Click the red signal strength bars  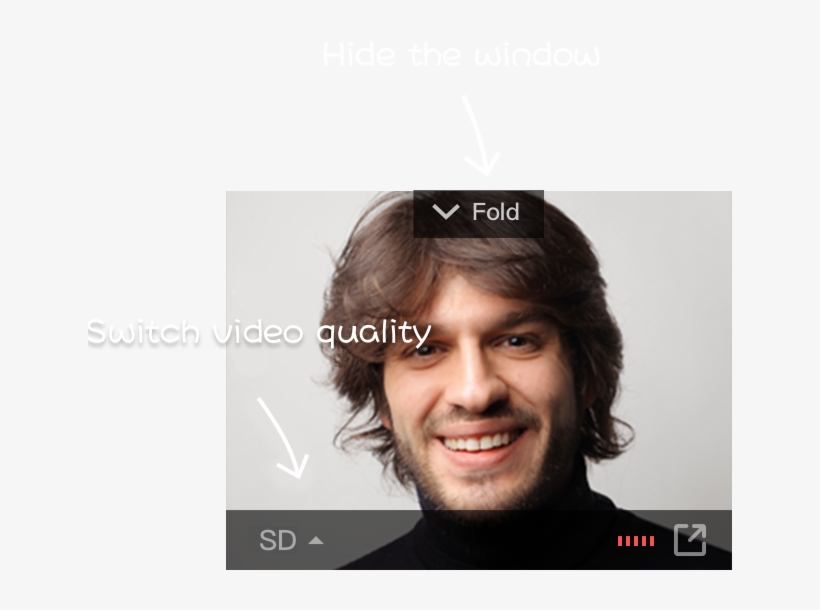[x=635, y=541]
